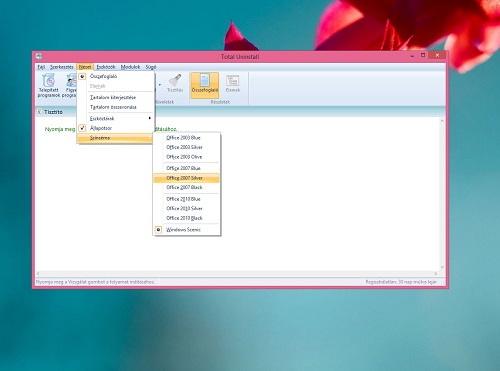Viewport: 500px width, 371px height.
Task: Close the open Nézet menu from the menu bar
Action: pyautogui.click(x=85, y=67)
